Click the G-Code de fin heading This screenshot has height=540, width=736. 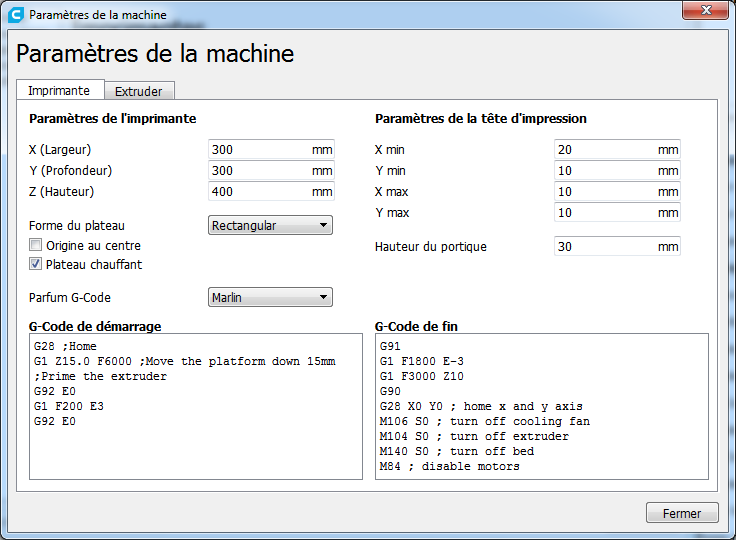coord(416,326)
